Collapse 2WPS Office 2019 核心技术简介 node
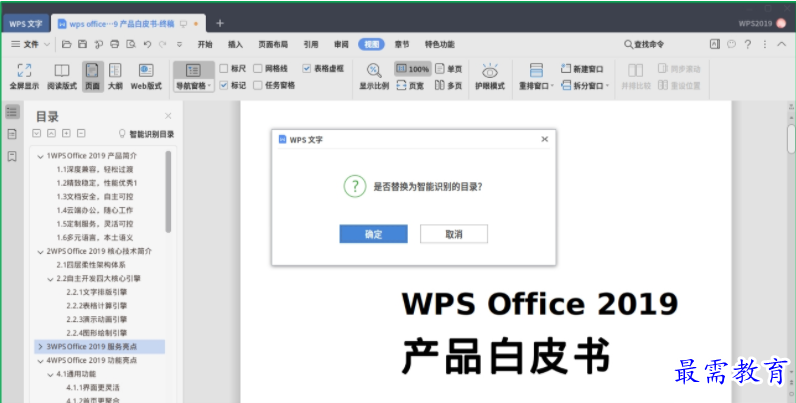 click(x=40, y=251)
